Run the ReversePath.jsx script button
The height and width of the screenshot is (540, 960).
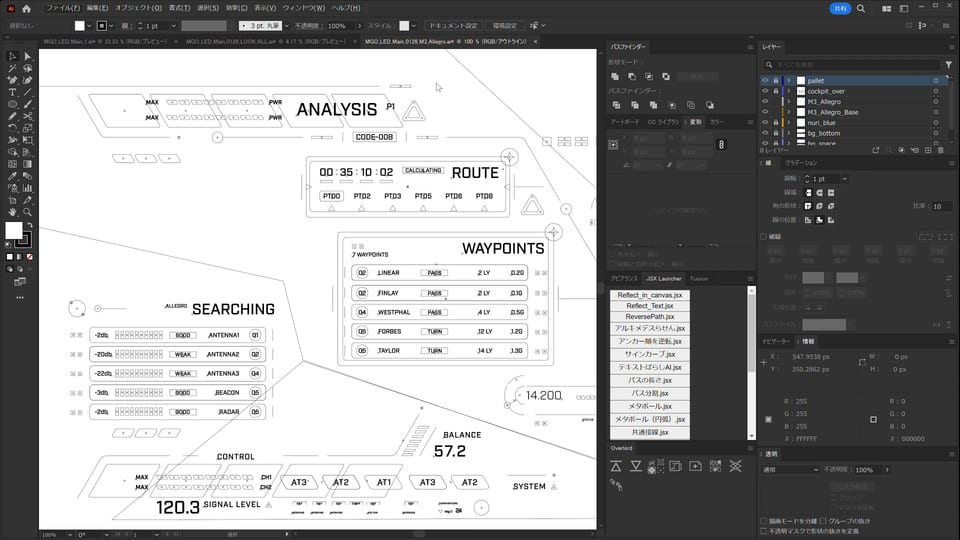[x=649, y=317]
